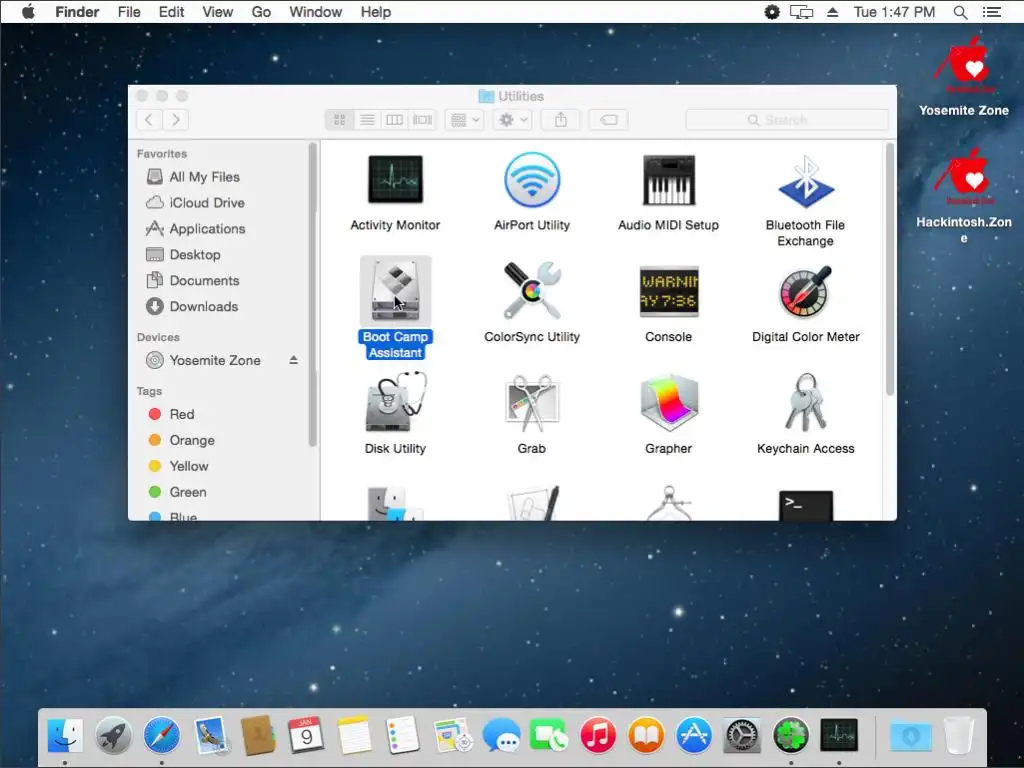Click the Share toolbar button
1024x768 pixels.
click(560, 120)
